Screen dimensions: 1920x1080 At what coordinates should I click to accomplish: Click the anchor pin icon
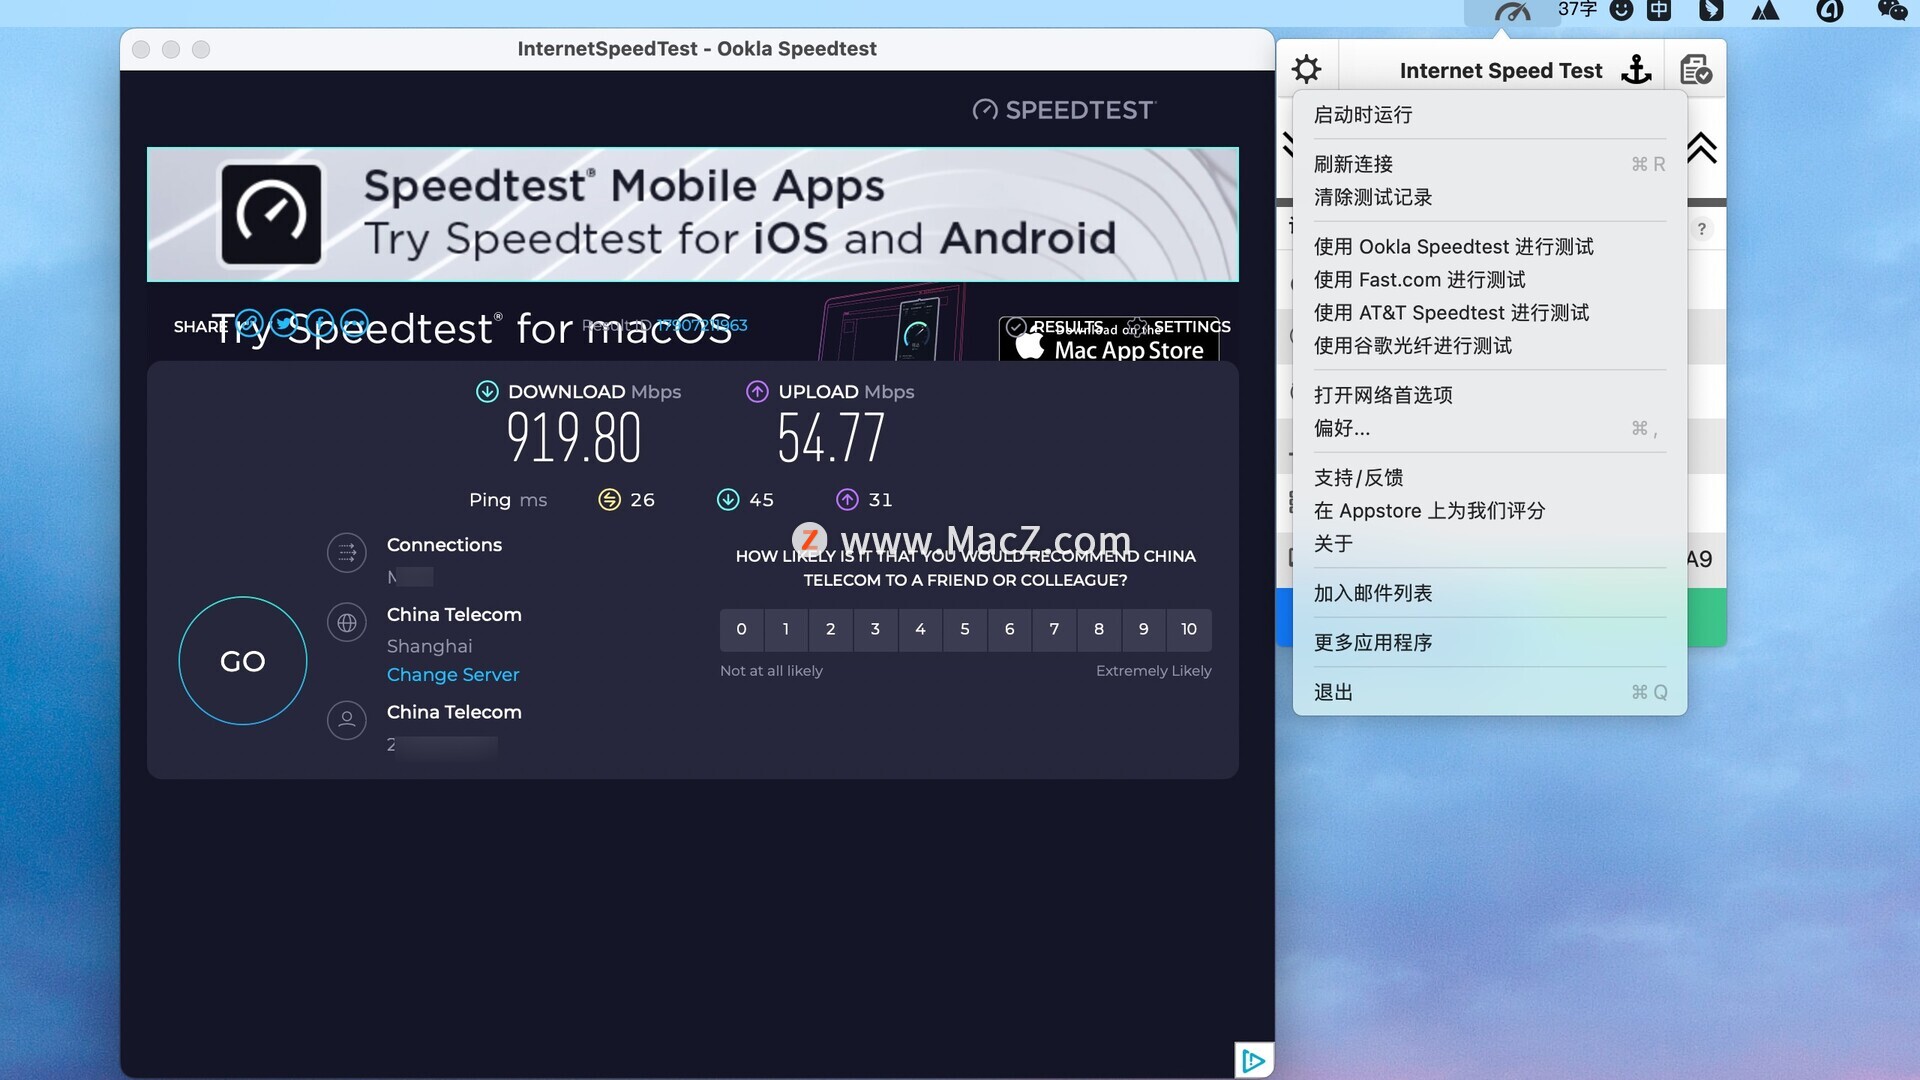tap(1636, 69)
